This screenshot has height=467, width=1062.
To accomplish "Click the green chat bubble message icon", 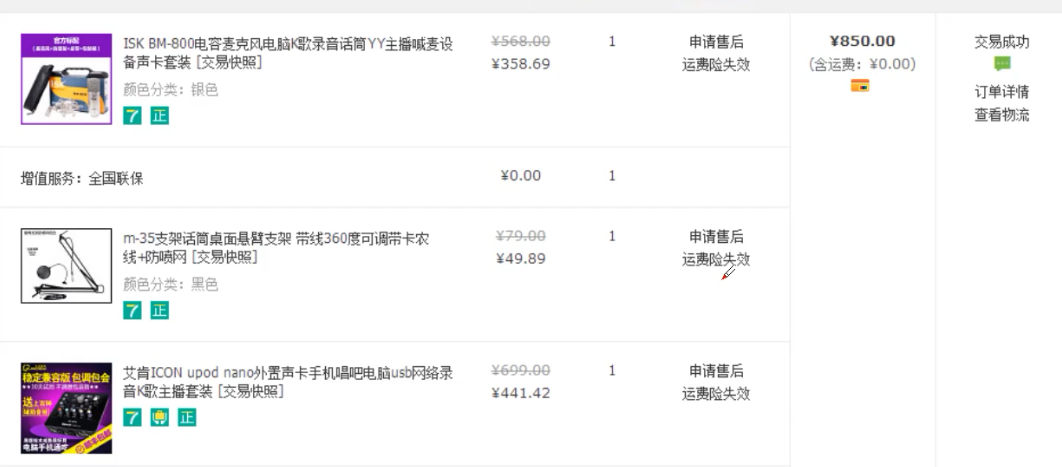I will point(1002,64).
